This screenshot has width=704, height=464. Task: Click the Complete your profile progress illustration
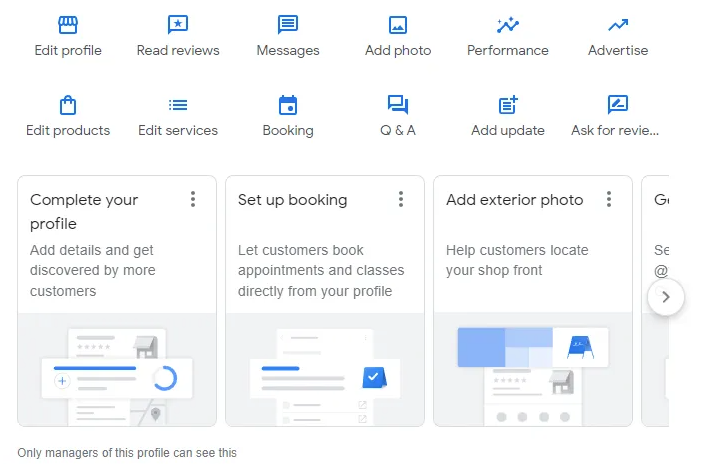[x=116, y=370]
